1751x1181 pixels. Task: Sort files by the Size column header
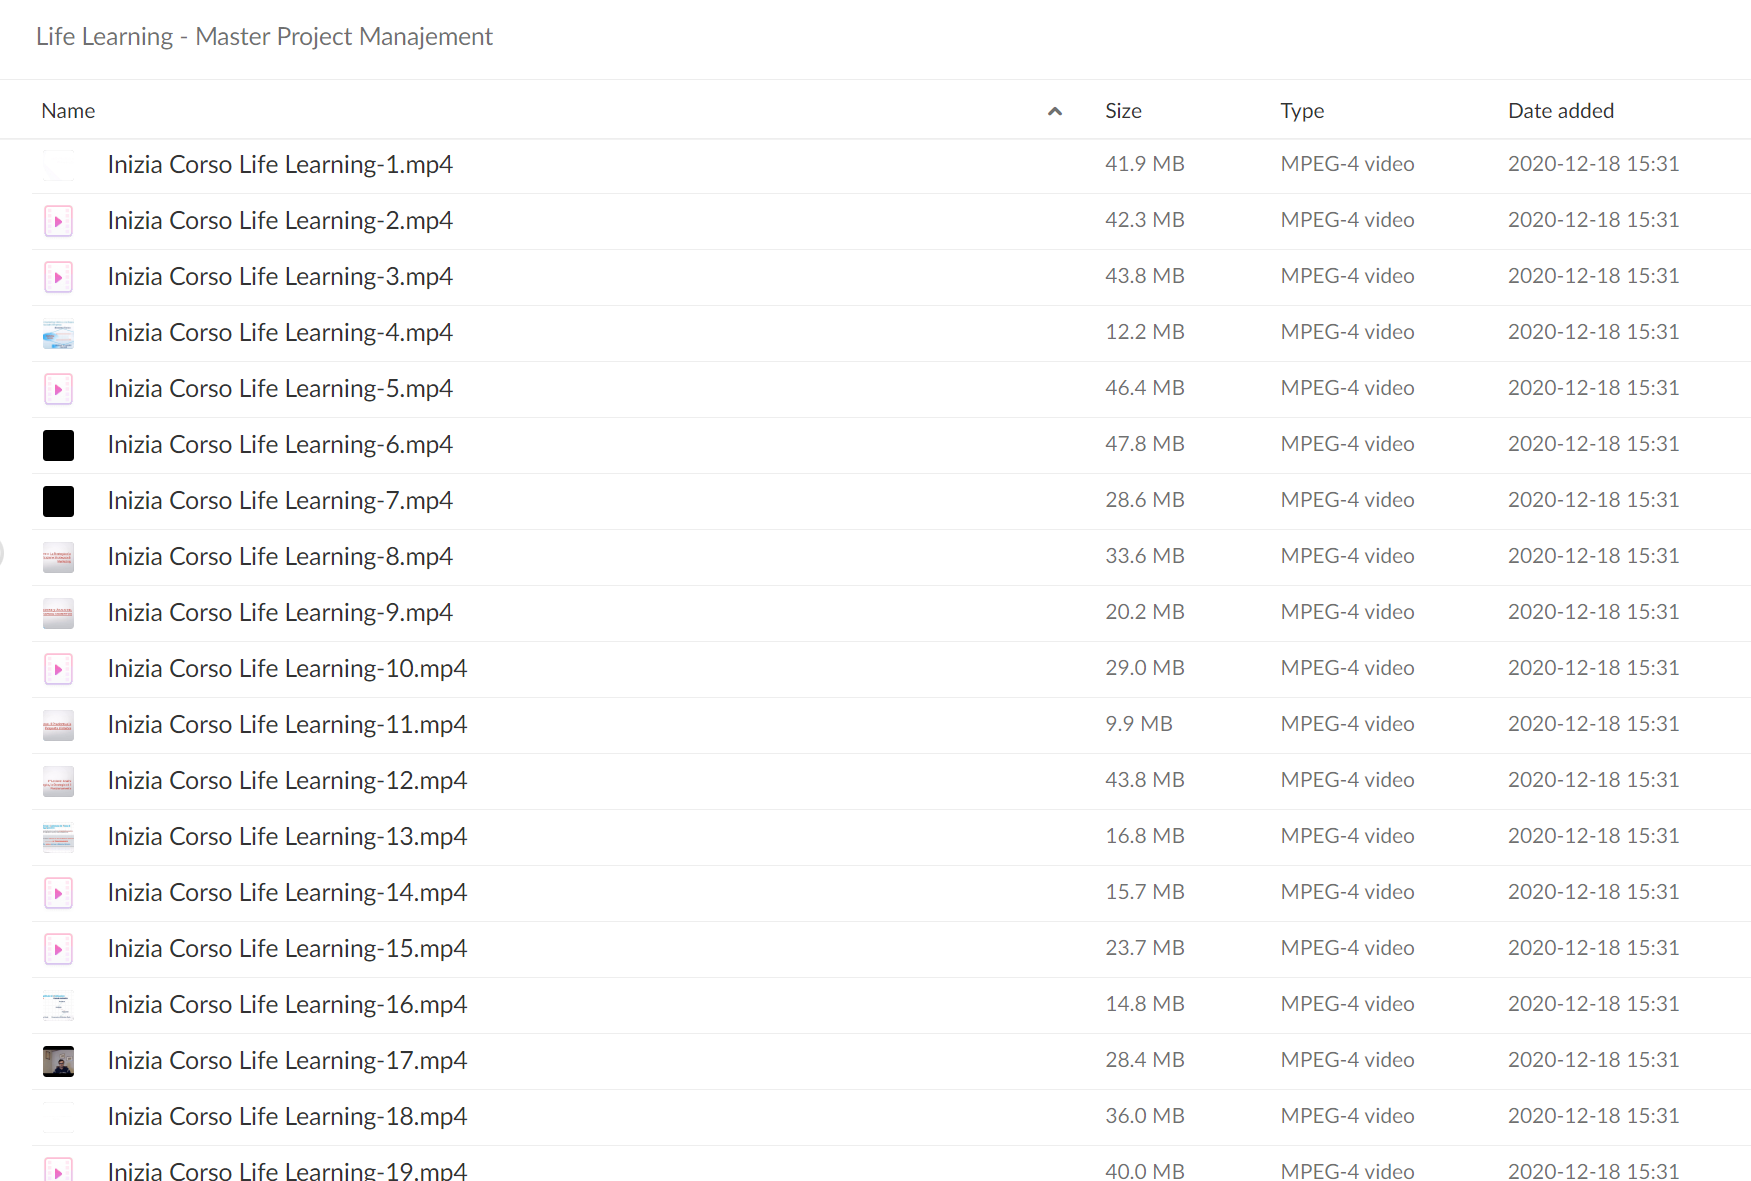(x=1123, y=111)
